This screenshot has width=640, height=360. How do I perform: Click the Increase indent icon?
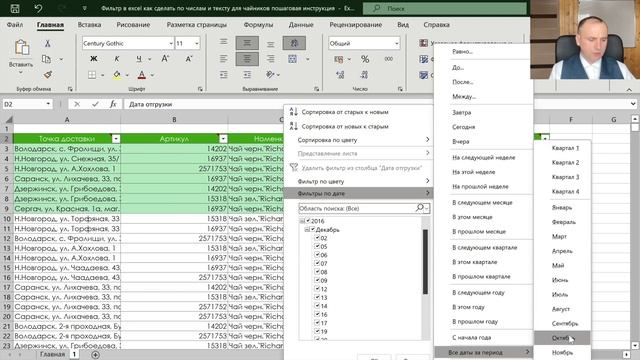[x=247, y=75]
